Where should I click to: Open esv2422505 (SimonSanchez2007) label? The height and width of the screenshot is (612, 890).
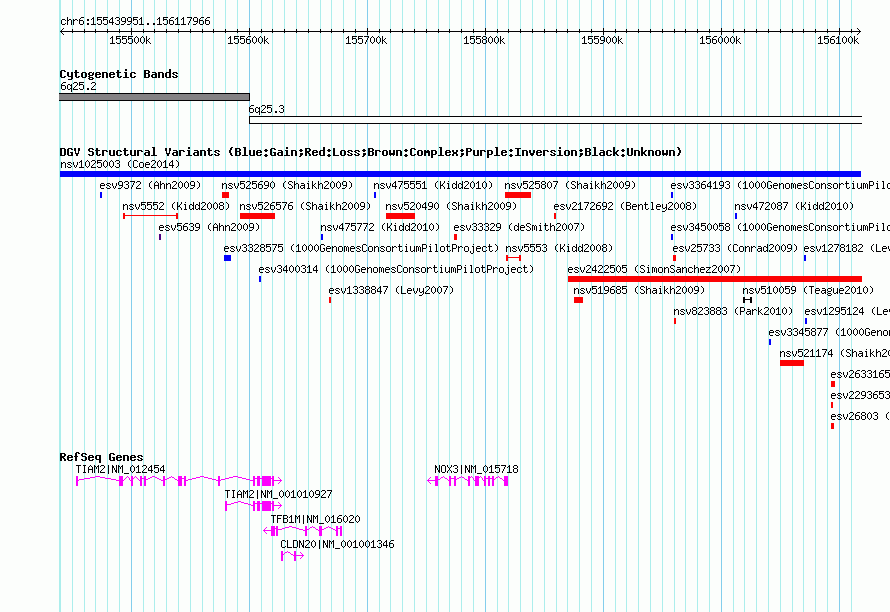654,269
